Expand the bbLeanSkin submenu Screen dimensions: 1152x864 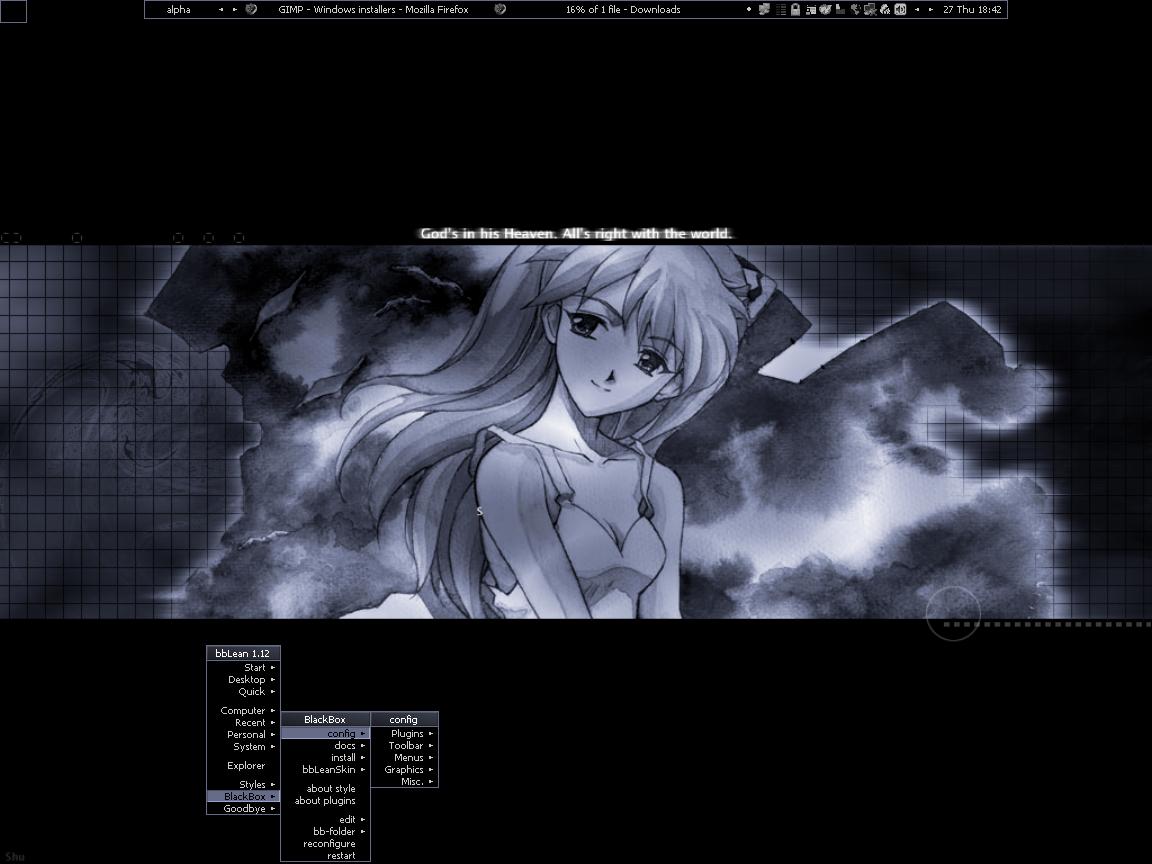[325, 770]
